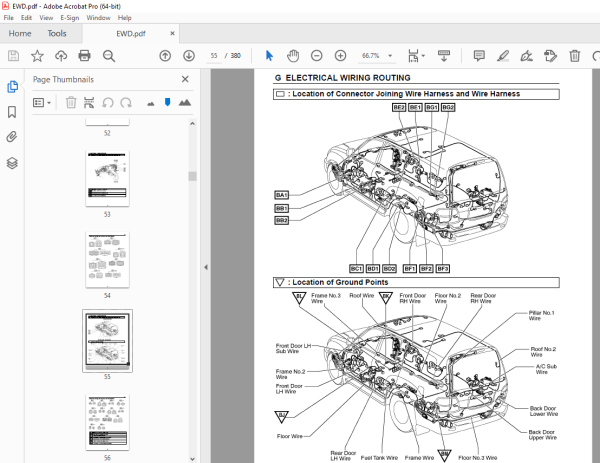Rotate thumbnails clockwise icon
600x463 pixels.
tap(126, 103)
